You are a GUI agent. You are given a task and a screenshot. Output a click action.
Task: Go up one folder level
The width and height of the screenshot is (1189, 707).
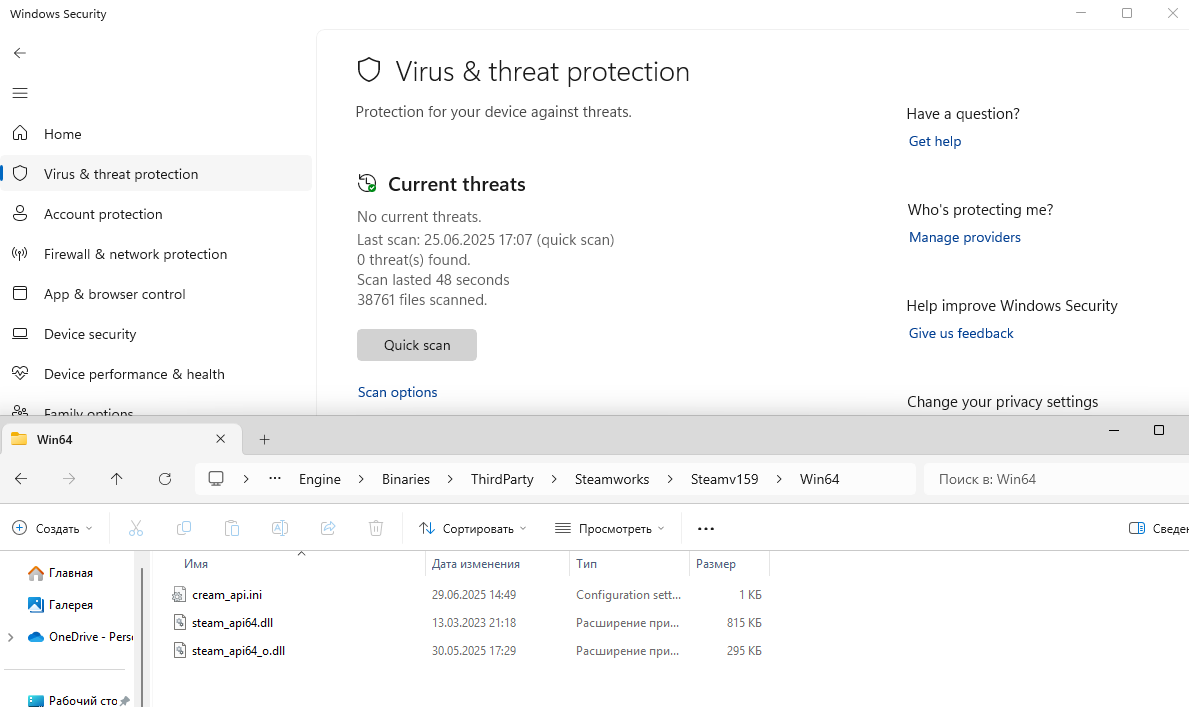pos(116,479)
